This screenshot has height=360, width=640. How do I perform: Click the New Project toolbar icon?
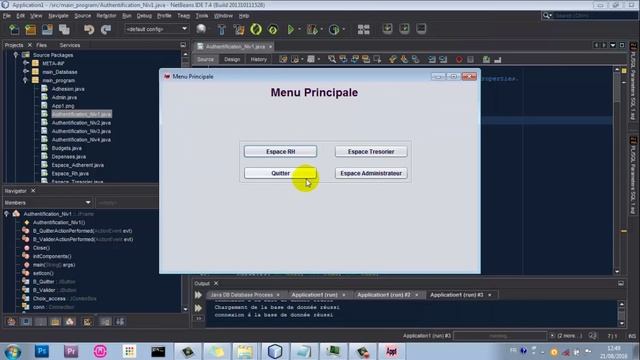click(x=31, y=29)
